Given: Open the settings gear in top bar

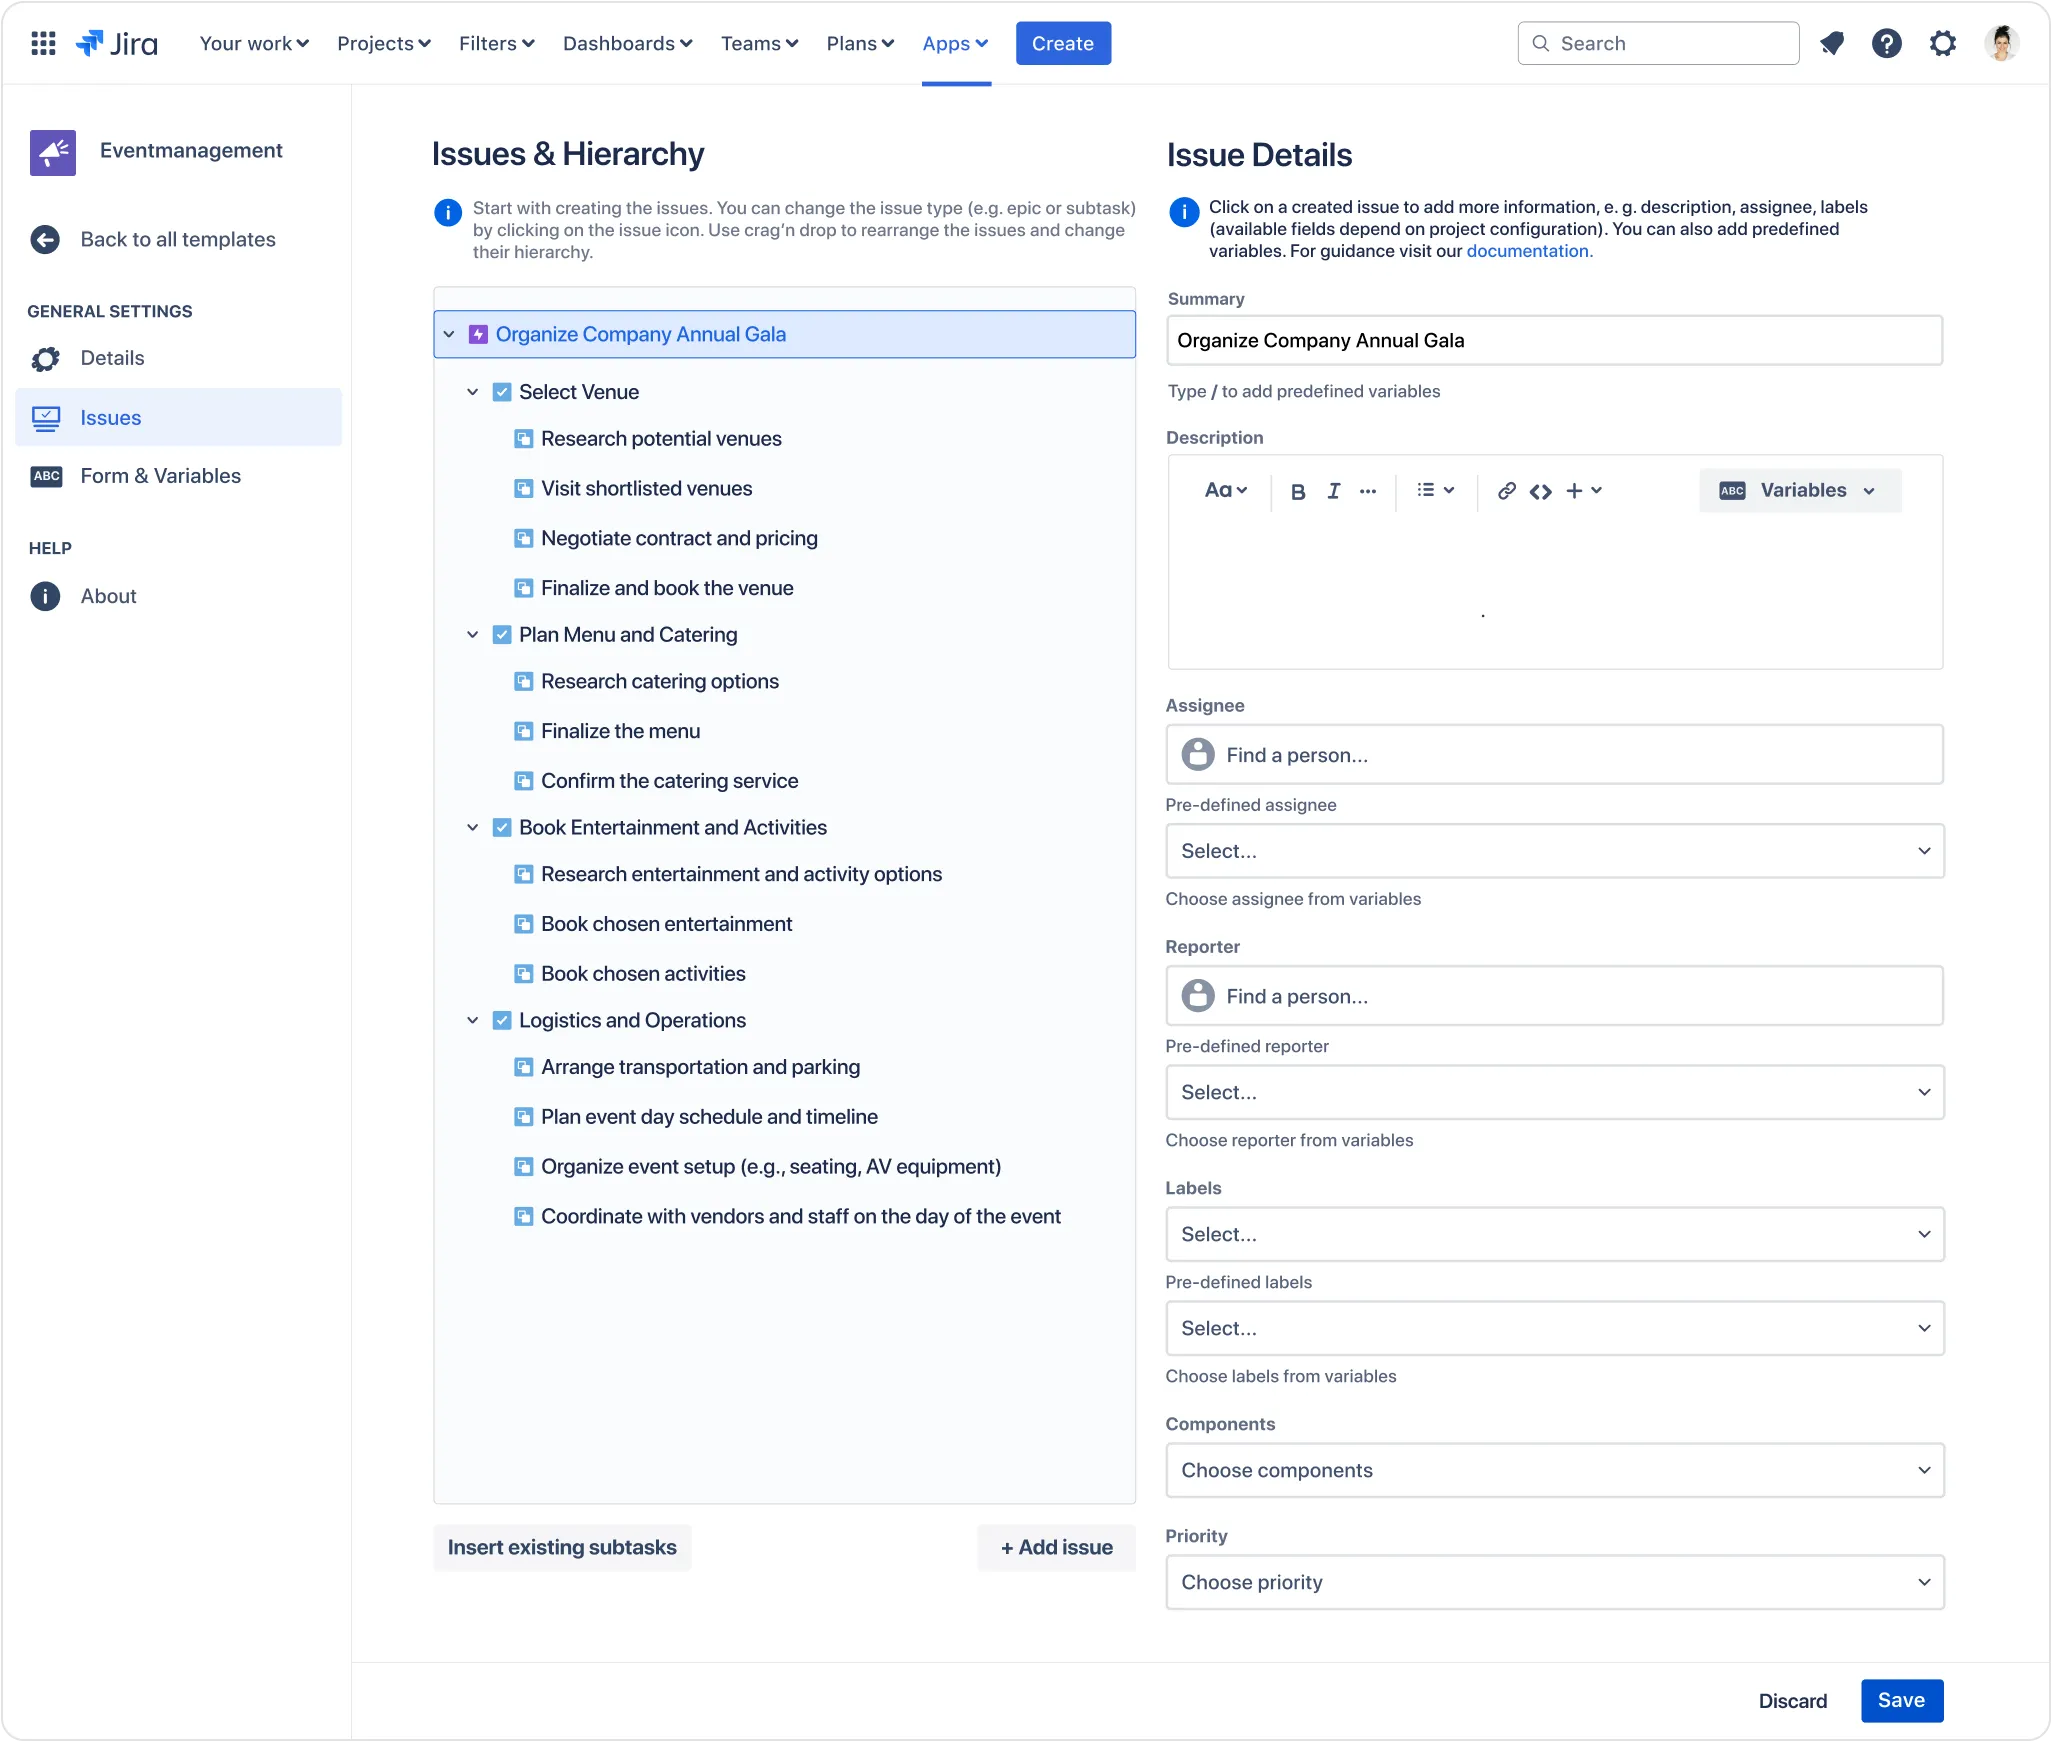Looking at the screenshot, I should tap(1942, 43).
